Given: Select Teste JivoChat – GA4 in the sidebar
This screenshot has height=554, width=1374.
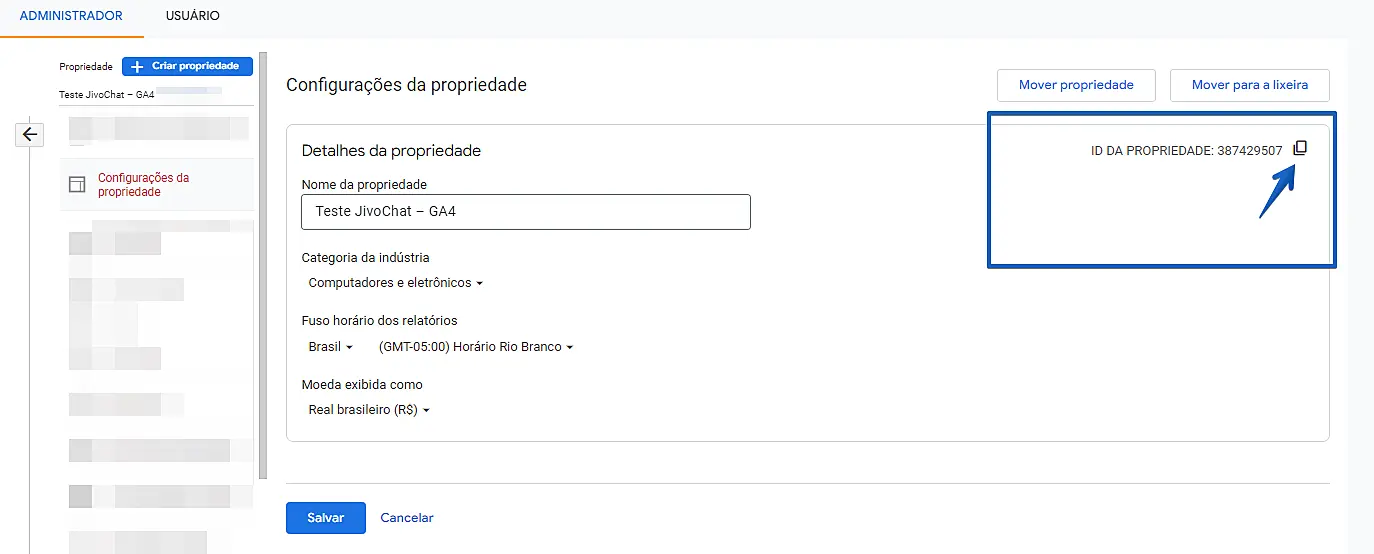Looking at the screenshot, I should 107,94.
